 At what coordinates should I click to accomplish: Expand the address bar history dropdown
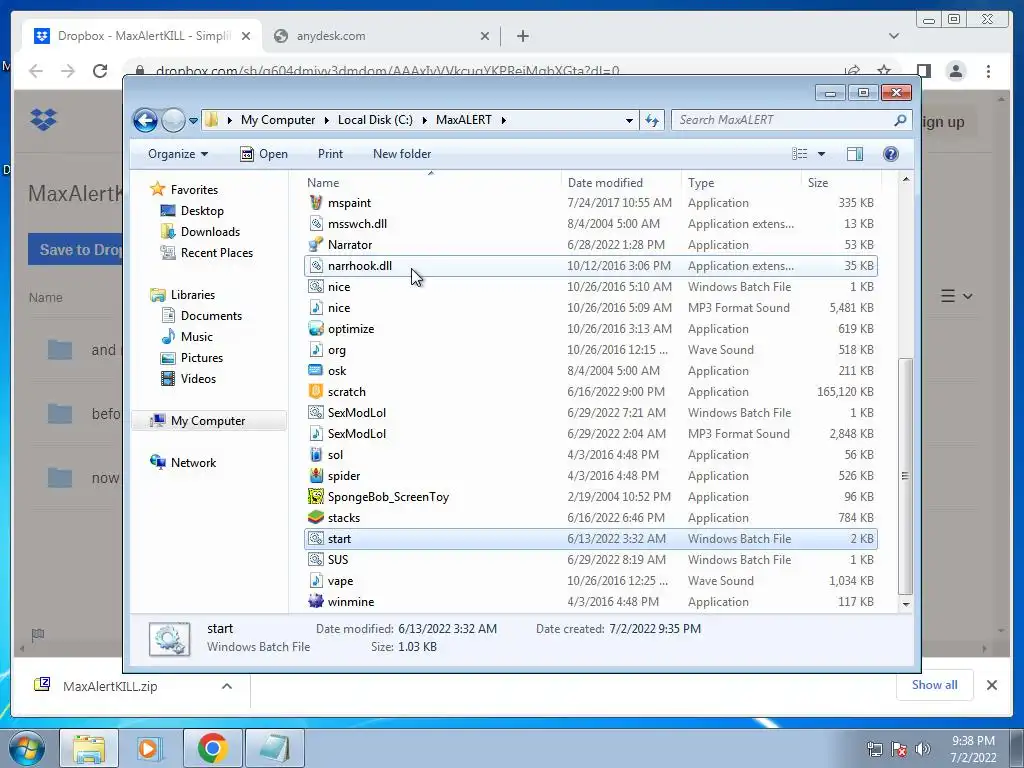(629, 120)
